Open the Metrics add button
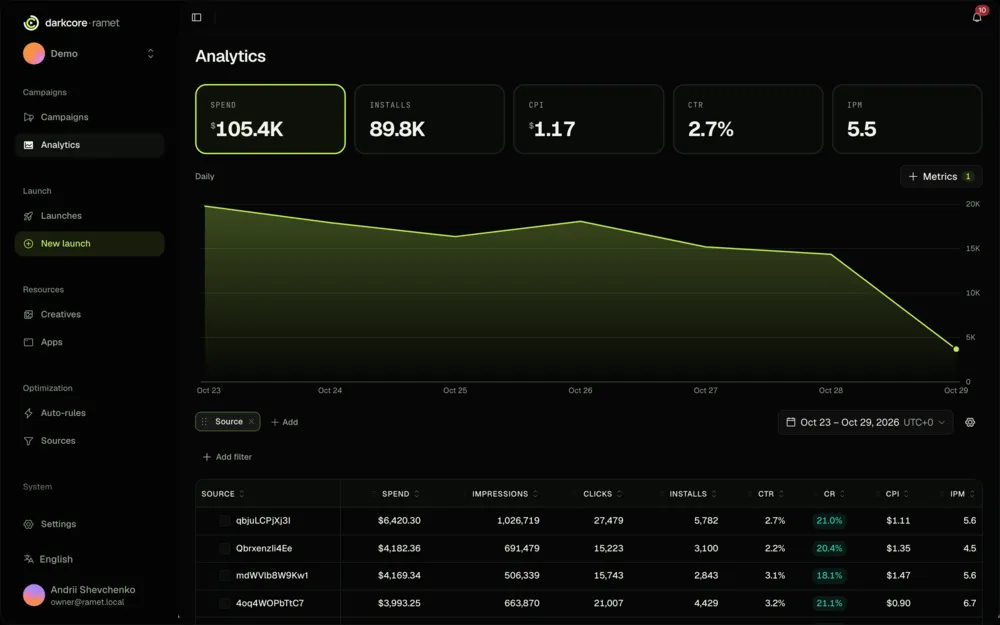Viewport: 1000px width, 625px height. 941,177
